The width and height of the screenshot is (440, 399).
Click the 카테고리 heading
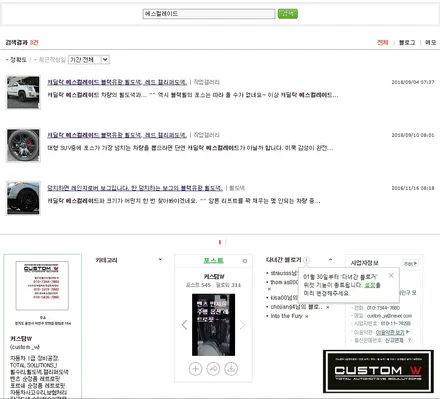coord(106,260)
